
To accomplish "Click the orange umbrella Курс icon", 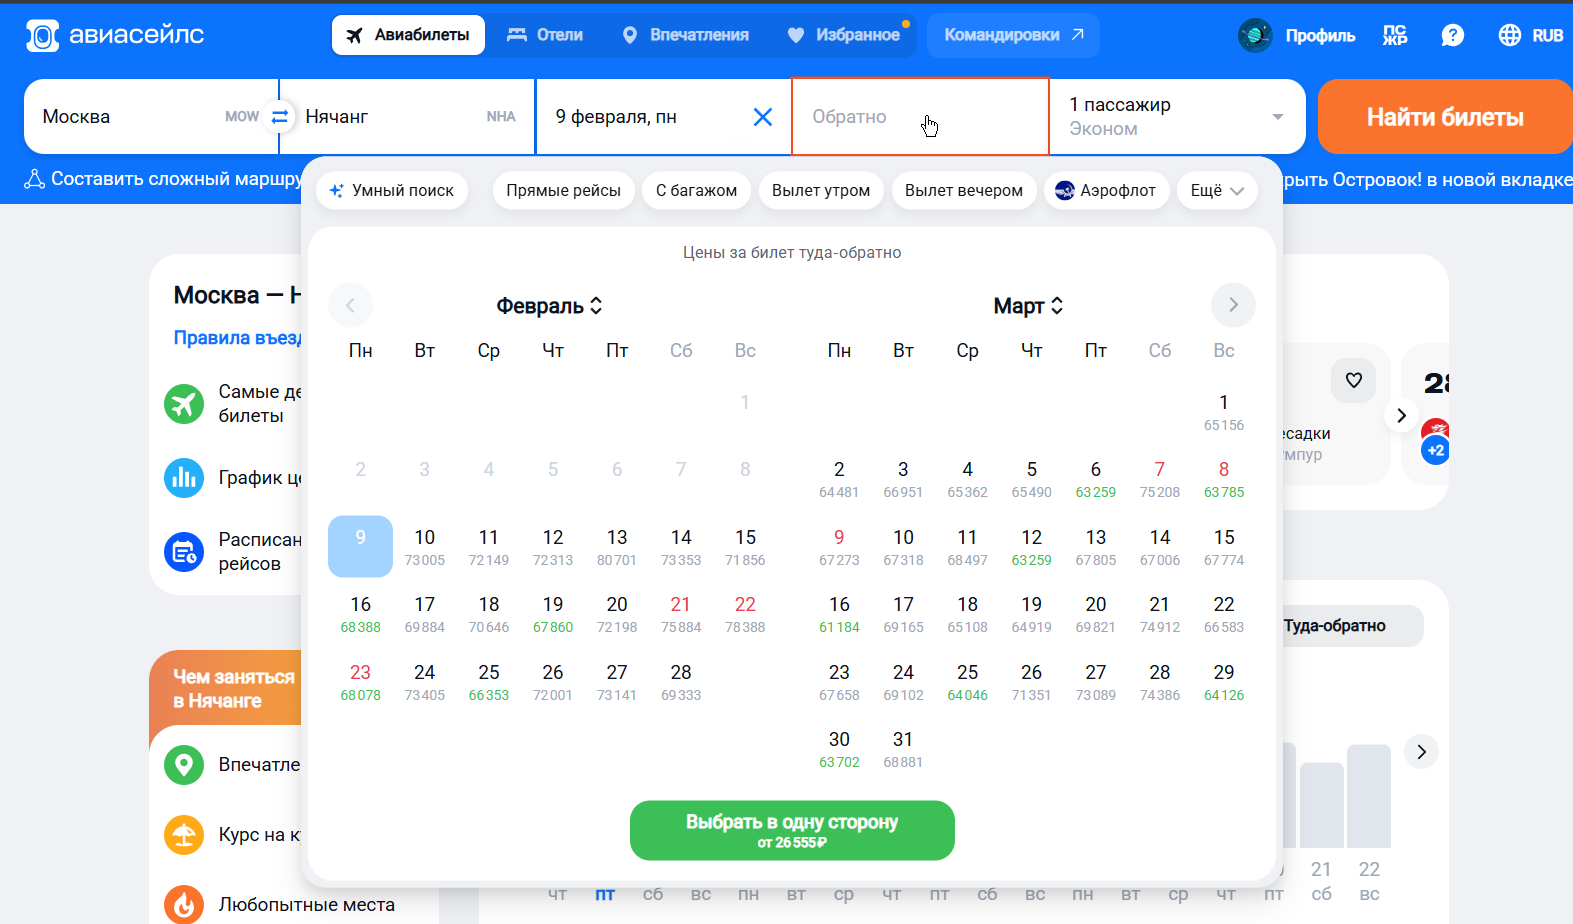I will (184, 835).
